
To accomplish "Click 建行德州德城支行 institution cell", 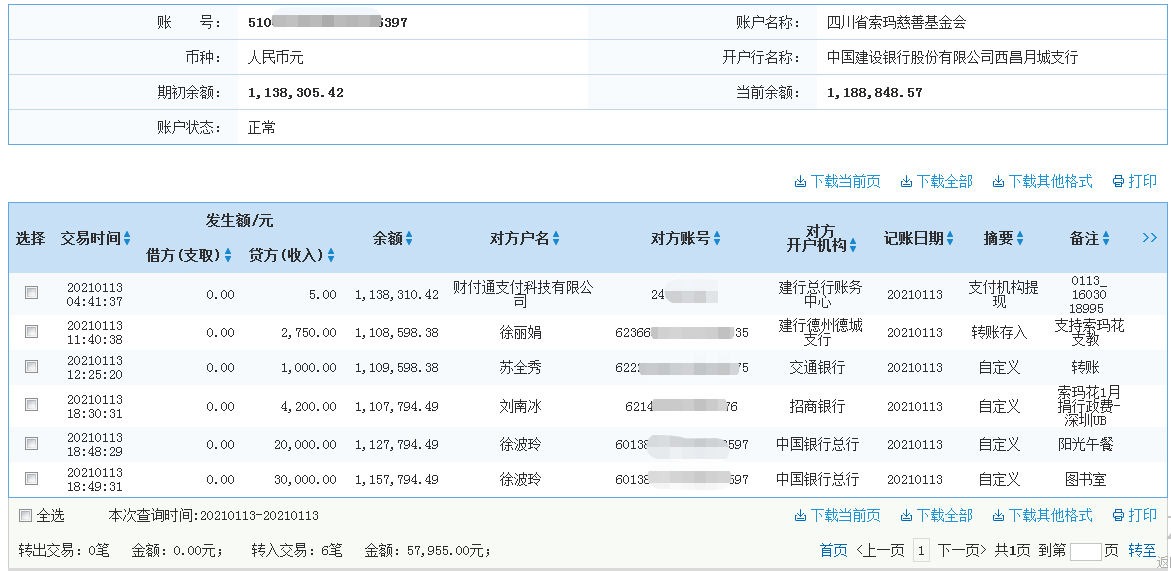I will [820, 332].
